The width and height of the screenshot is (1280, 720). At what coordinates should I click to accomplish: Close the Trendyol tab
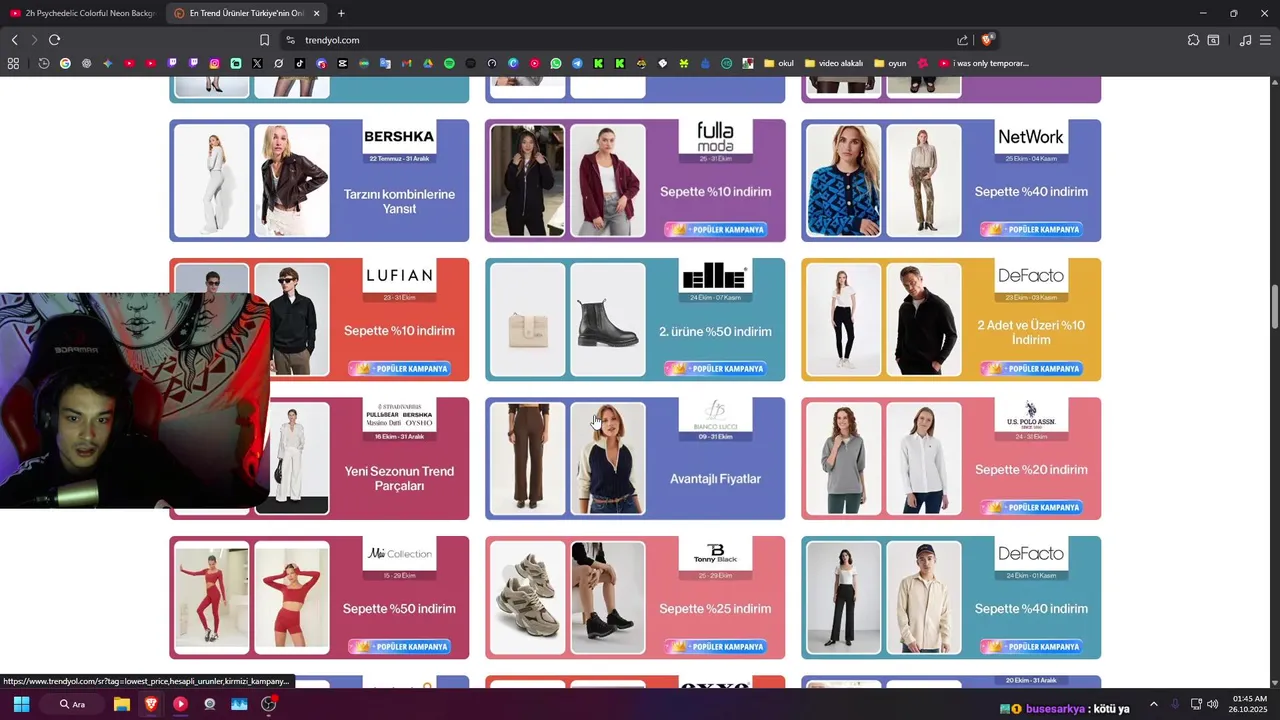(x=317, y=13)
